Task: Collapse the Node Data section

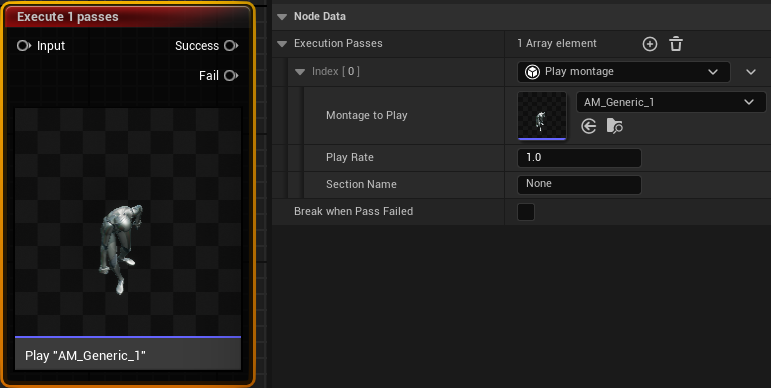Action: 282,17
